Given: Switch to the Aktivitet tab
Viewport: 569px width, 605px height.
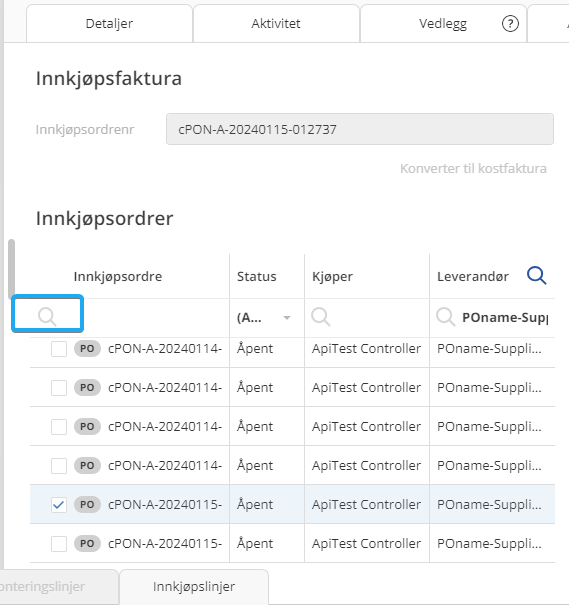Looking at the screenshot, I should (x=276, y=24).
